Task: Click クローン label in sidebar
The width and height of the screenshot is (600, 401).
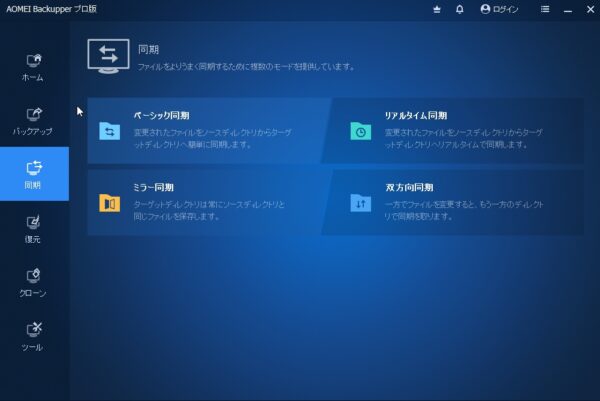Action: coord(33,293)
